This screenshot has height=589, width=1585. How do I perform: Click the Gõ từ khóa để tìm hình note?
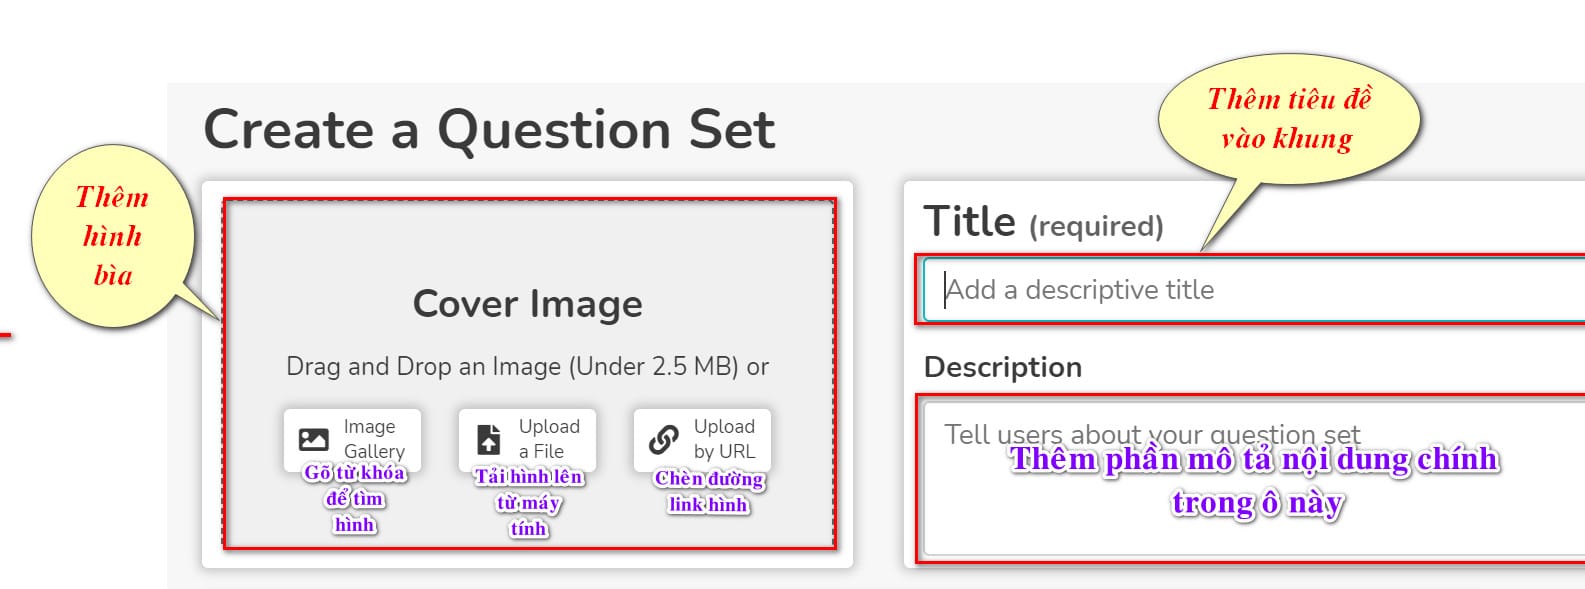355,498
